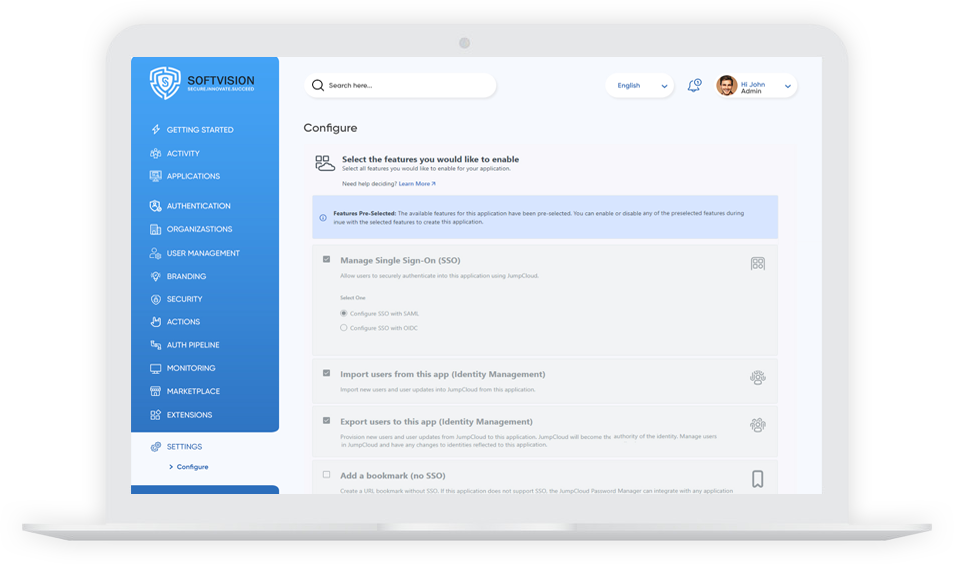Click the Configure page heading
Viewport: 954px width, 564px height.
pyautogui.click(x=330, y=128)
